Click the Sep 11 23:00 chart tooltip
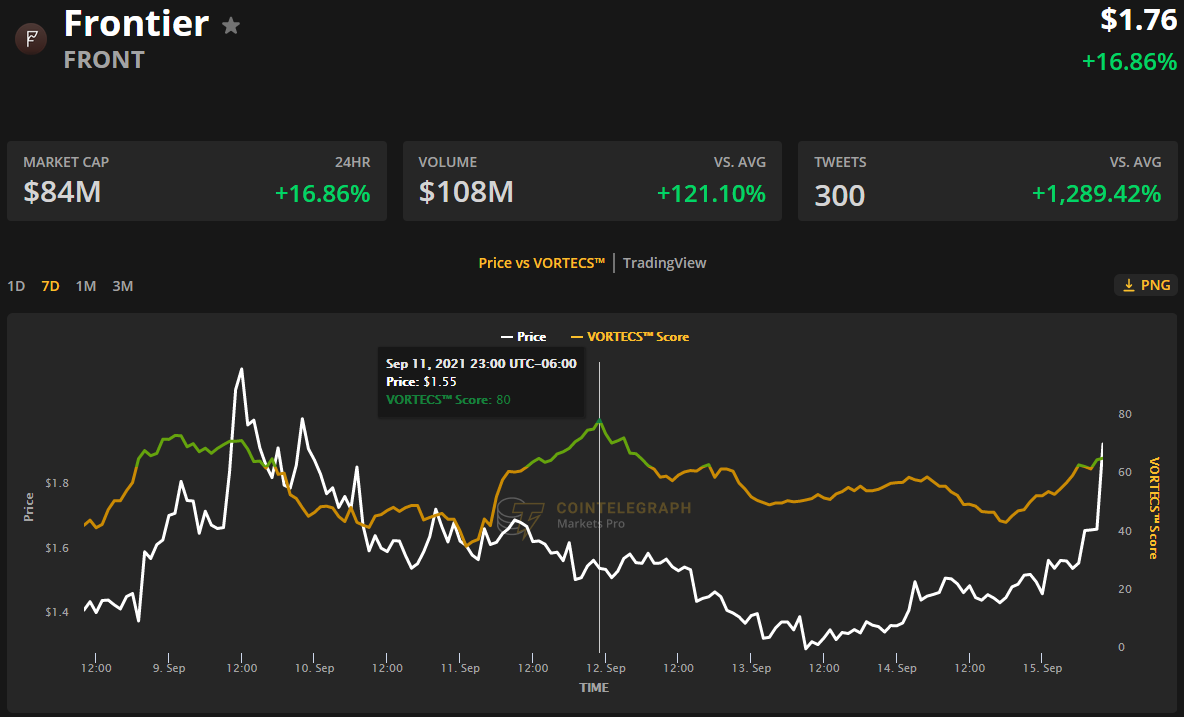Image resolution: width=1184 pixels, height=717 pixels. [481, 382]
